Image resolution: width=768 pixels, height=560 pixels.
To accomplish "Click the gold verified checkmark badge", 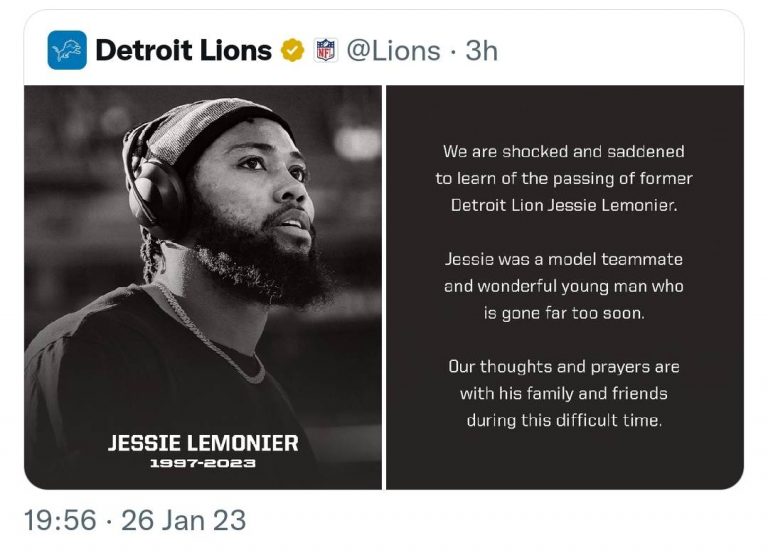I will (292, 50).
